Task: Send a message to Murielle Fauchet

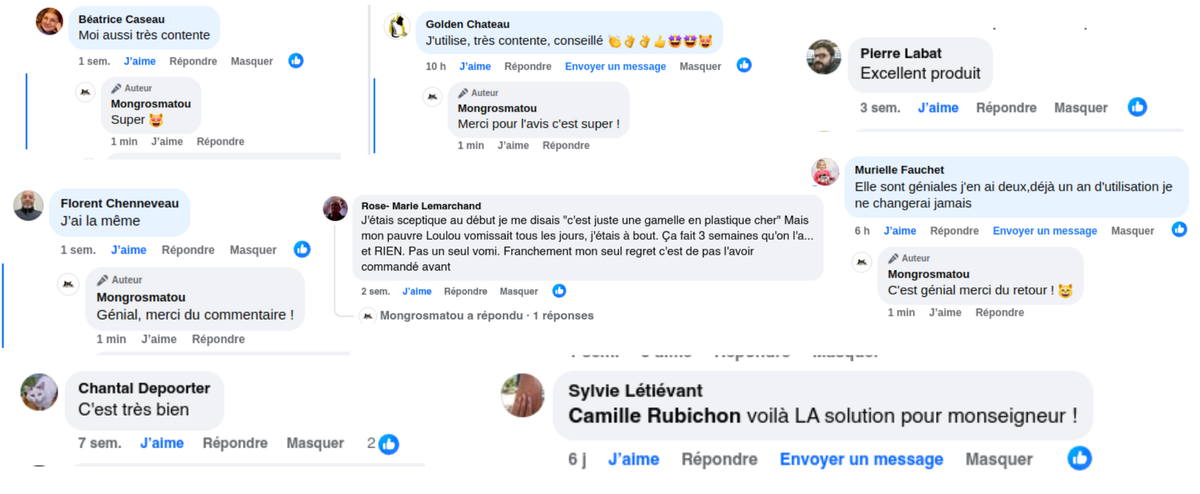Action: tap(1044, 231)
